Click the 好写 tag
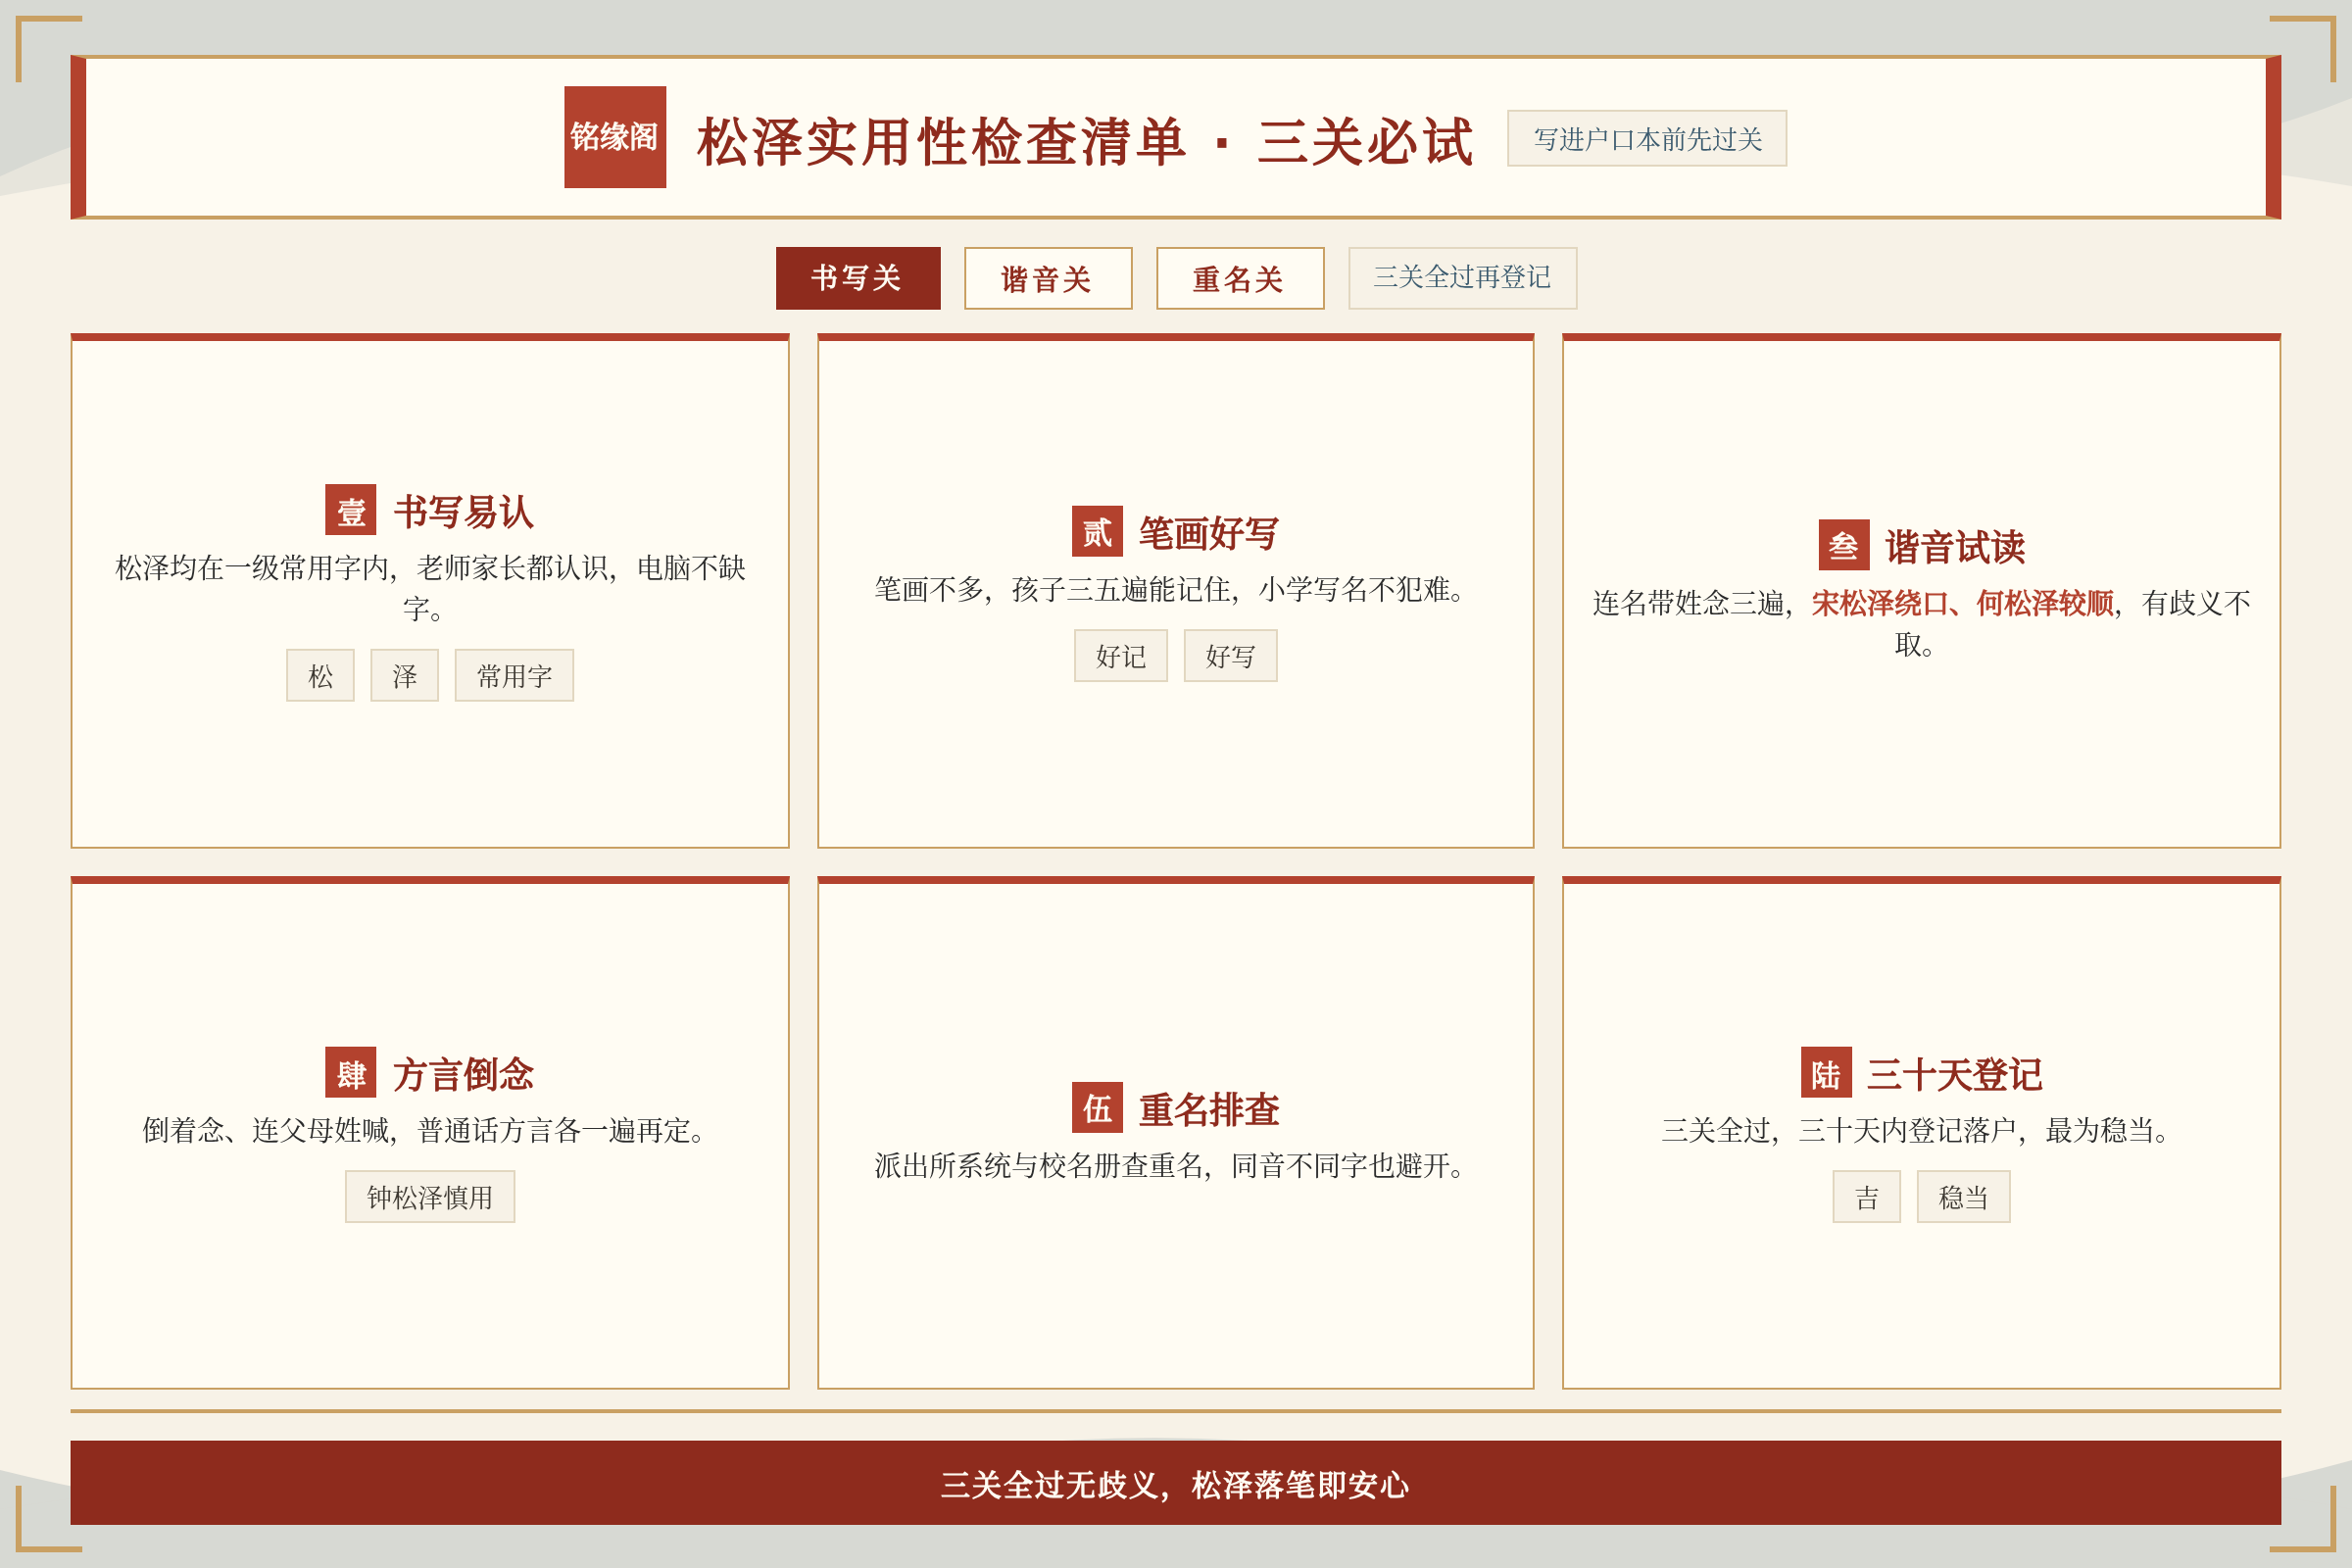Image resolution: width=2352 pixels, height=1568 pixels. [1230, 656]
